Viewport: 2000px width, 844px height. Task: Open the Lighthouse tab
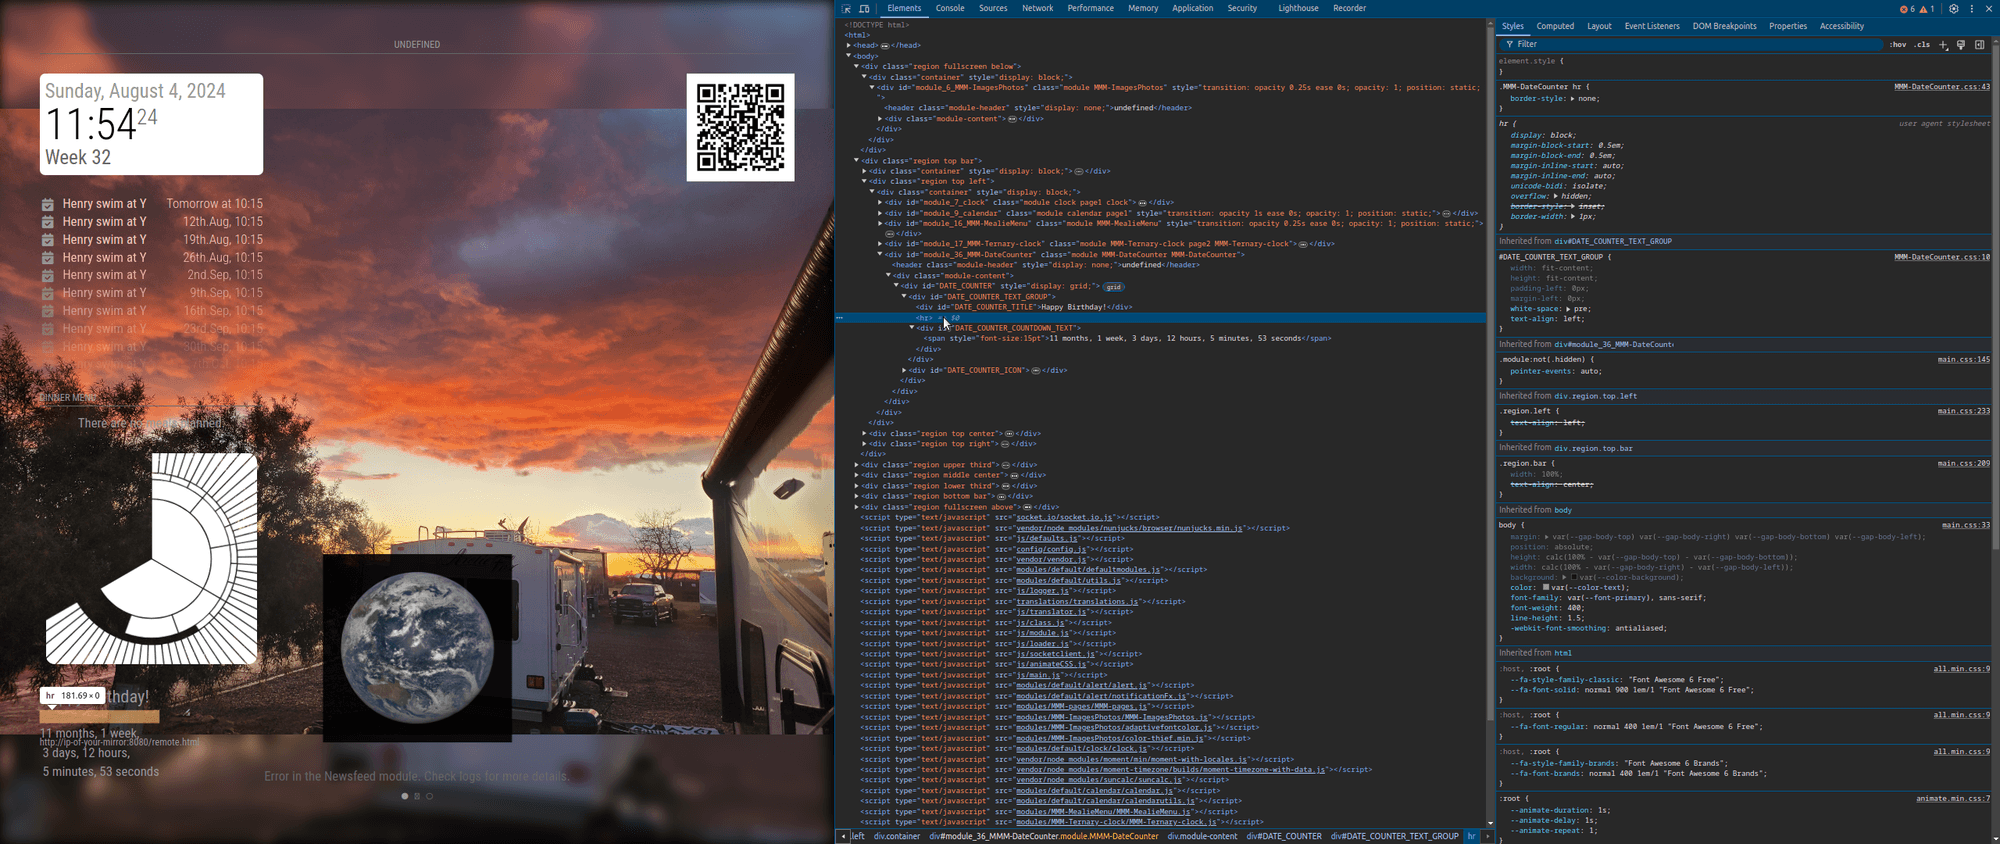click(1298, 8)
